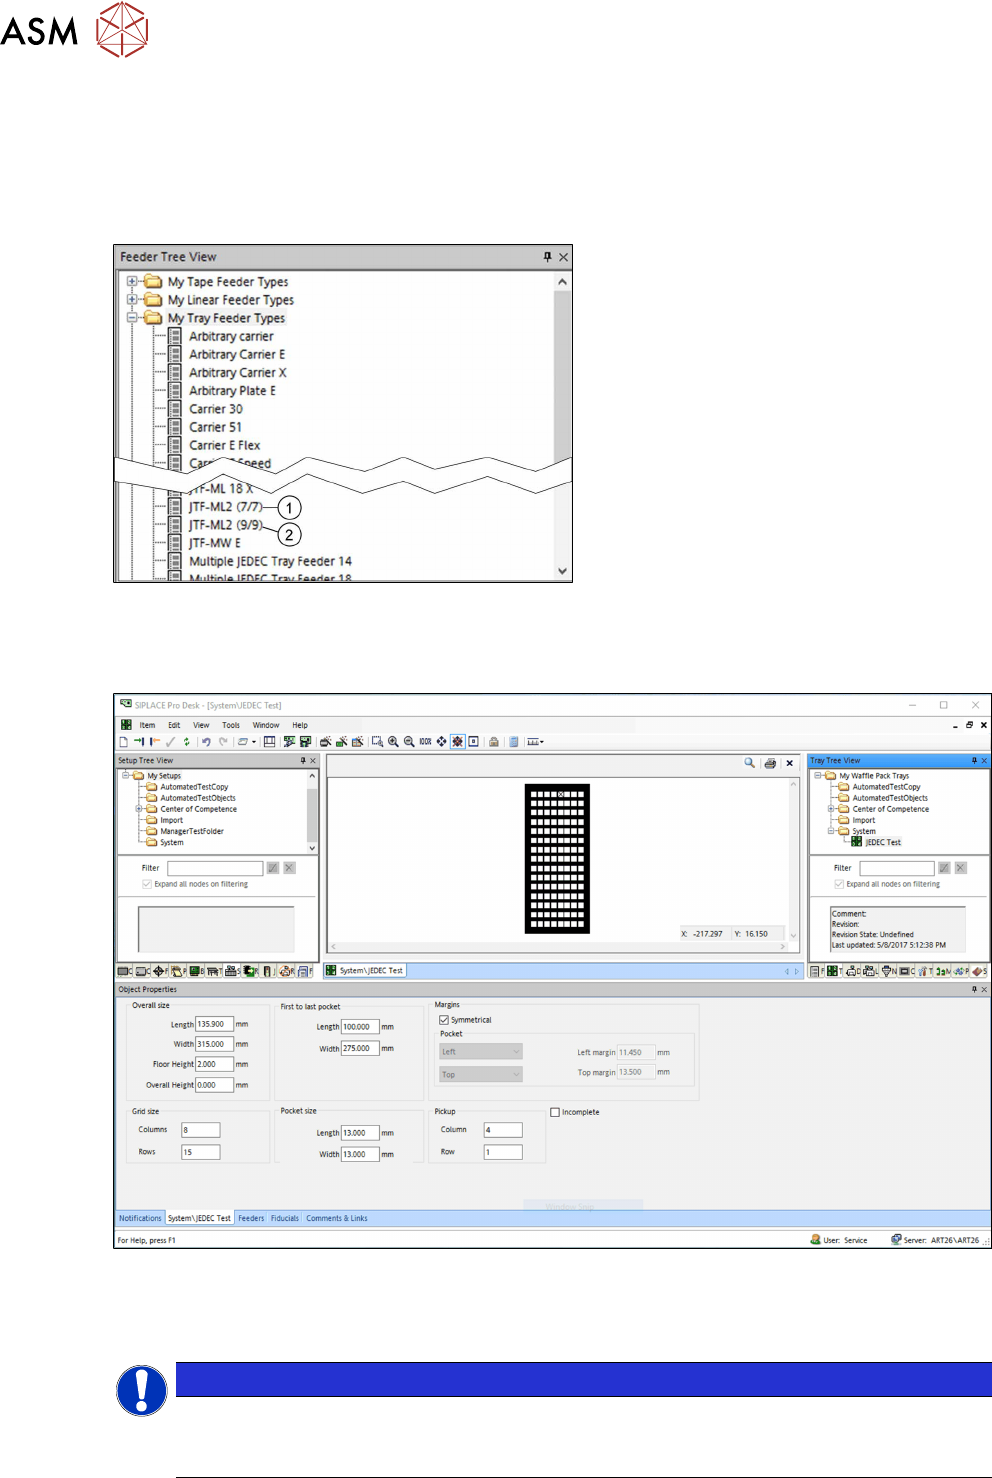Collapse the My Tray Feeder Types node

tap(132, 318)
